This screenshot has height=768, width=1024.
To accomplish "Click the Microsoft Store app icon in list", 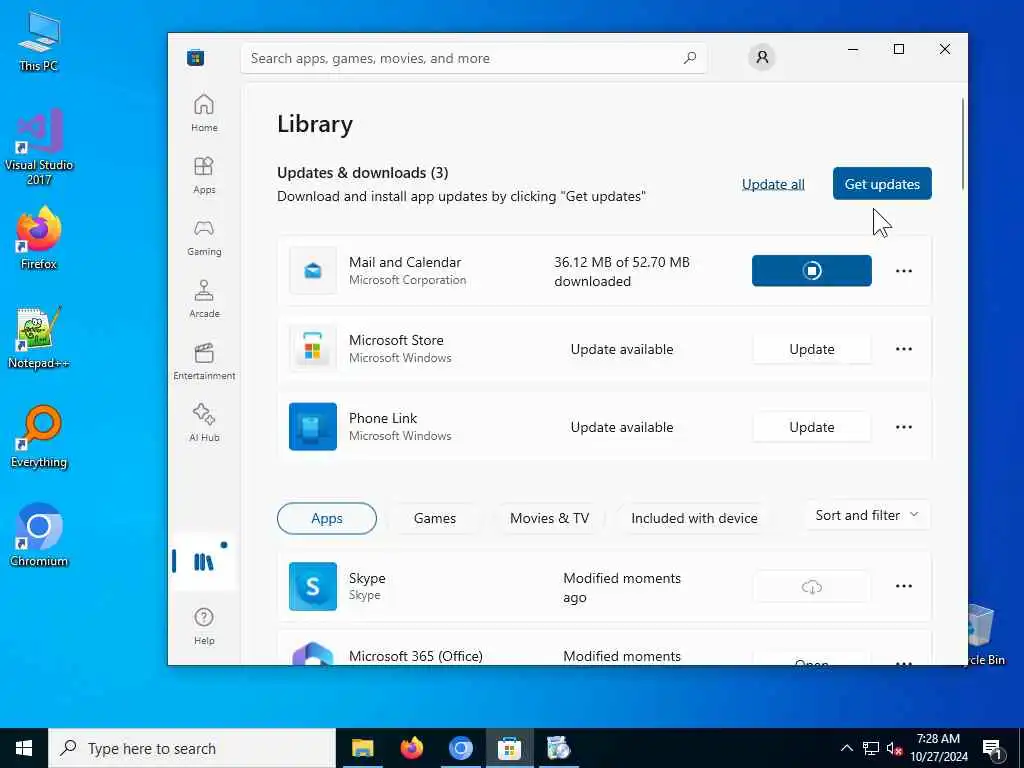I will pyautogui.click(x=313, y=349).
